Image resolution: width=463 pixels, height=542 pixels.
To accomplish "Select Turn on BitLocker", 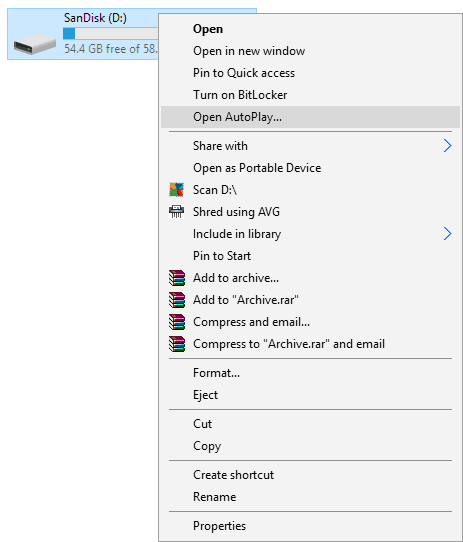I will coord(311,95).
